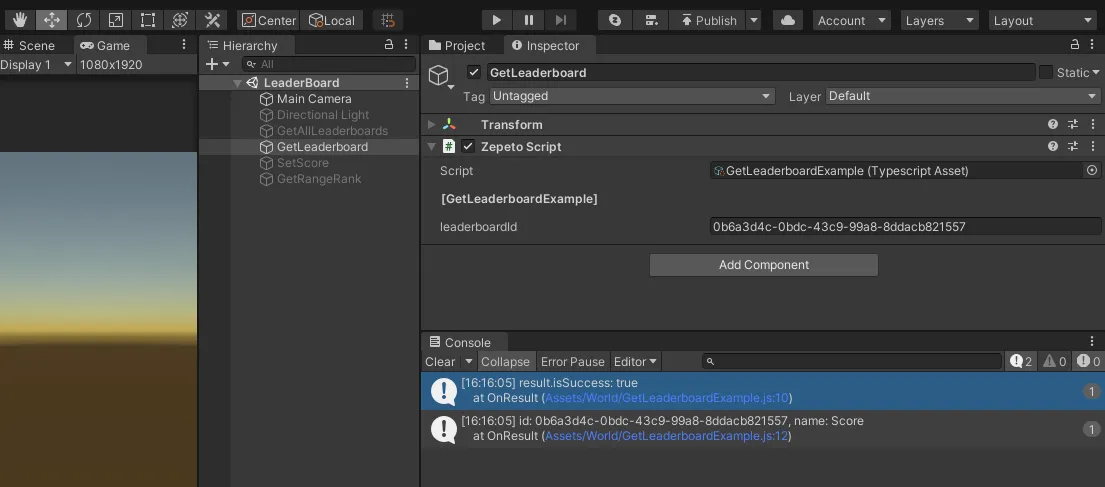Select the Hand tool
Image resolution: width=1105 pixels, height=487 pixels.
pyautogui.click(x=20, y=20)
